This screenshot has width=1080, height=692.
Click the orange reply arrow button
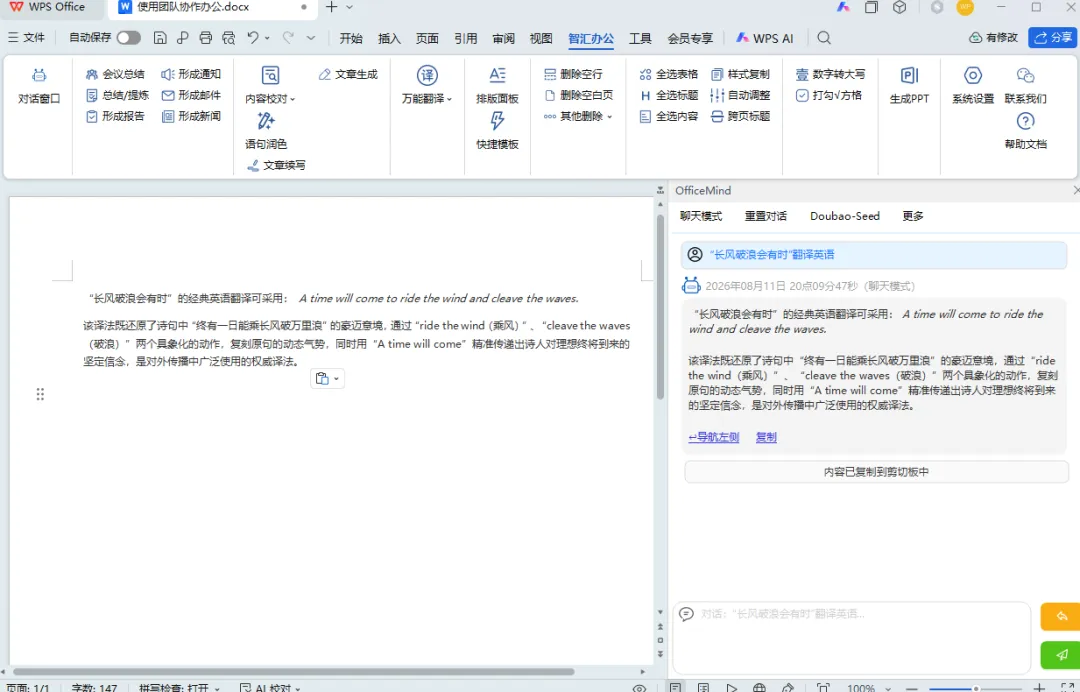tap(1061, 617)
